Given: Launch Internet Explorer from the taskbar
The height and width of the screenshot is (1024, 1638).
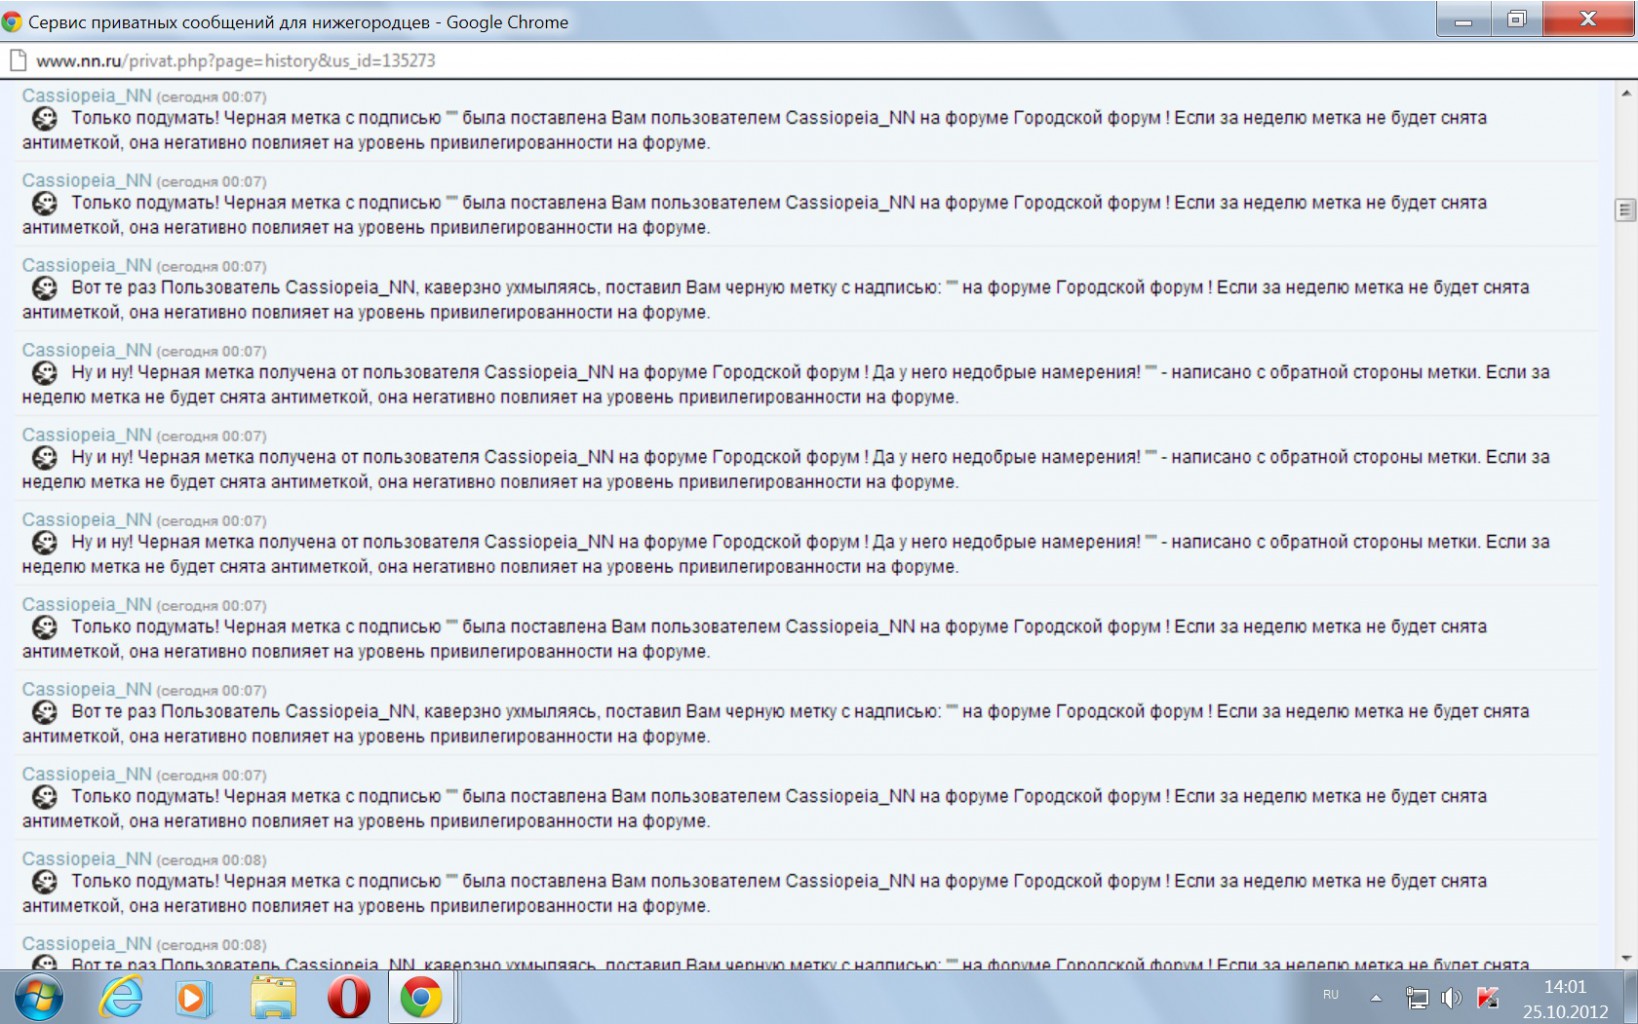Looking at the screenshot, I should click(121, 997).
